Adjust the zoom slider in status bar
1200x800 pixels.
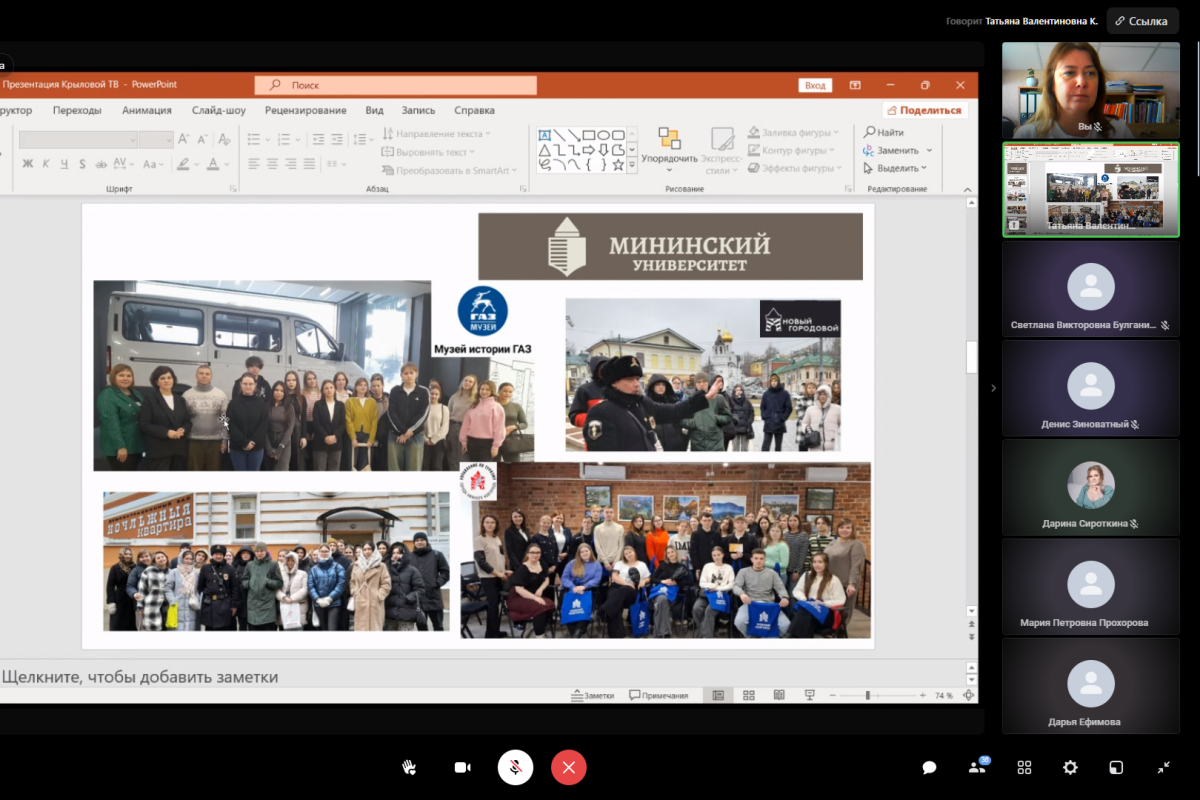[867, 695]
